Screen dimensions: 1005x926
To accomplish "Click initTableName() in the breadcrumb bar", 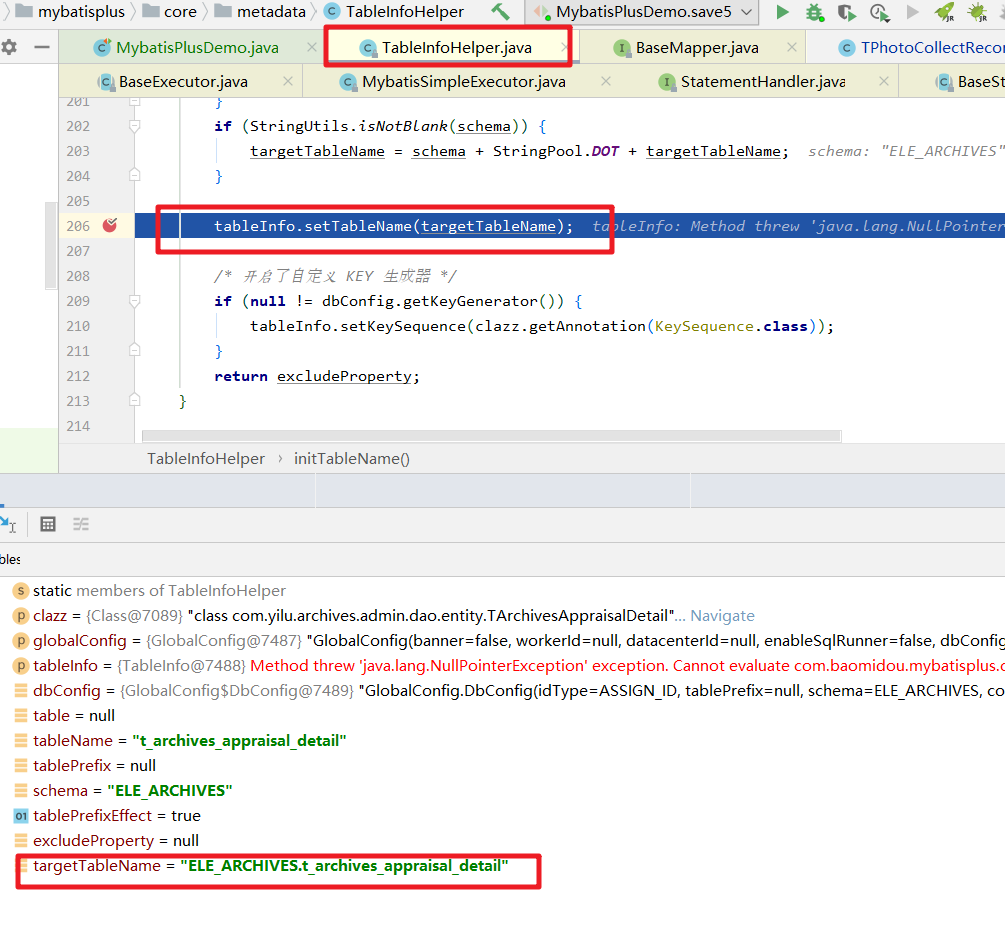I will click(x=352, y=458).
